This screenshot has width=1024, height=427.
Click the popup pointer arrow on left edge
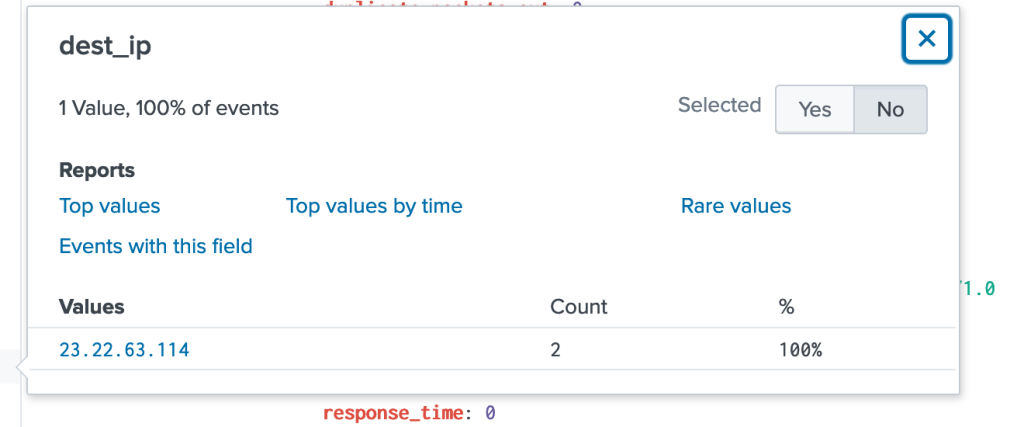22,368
